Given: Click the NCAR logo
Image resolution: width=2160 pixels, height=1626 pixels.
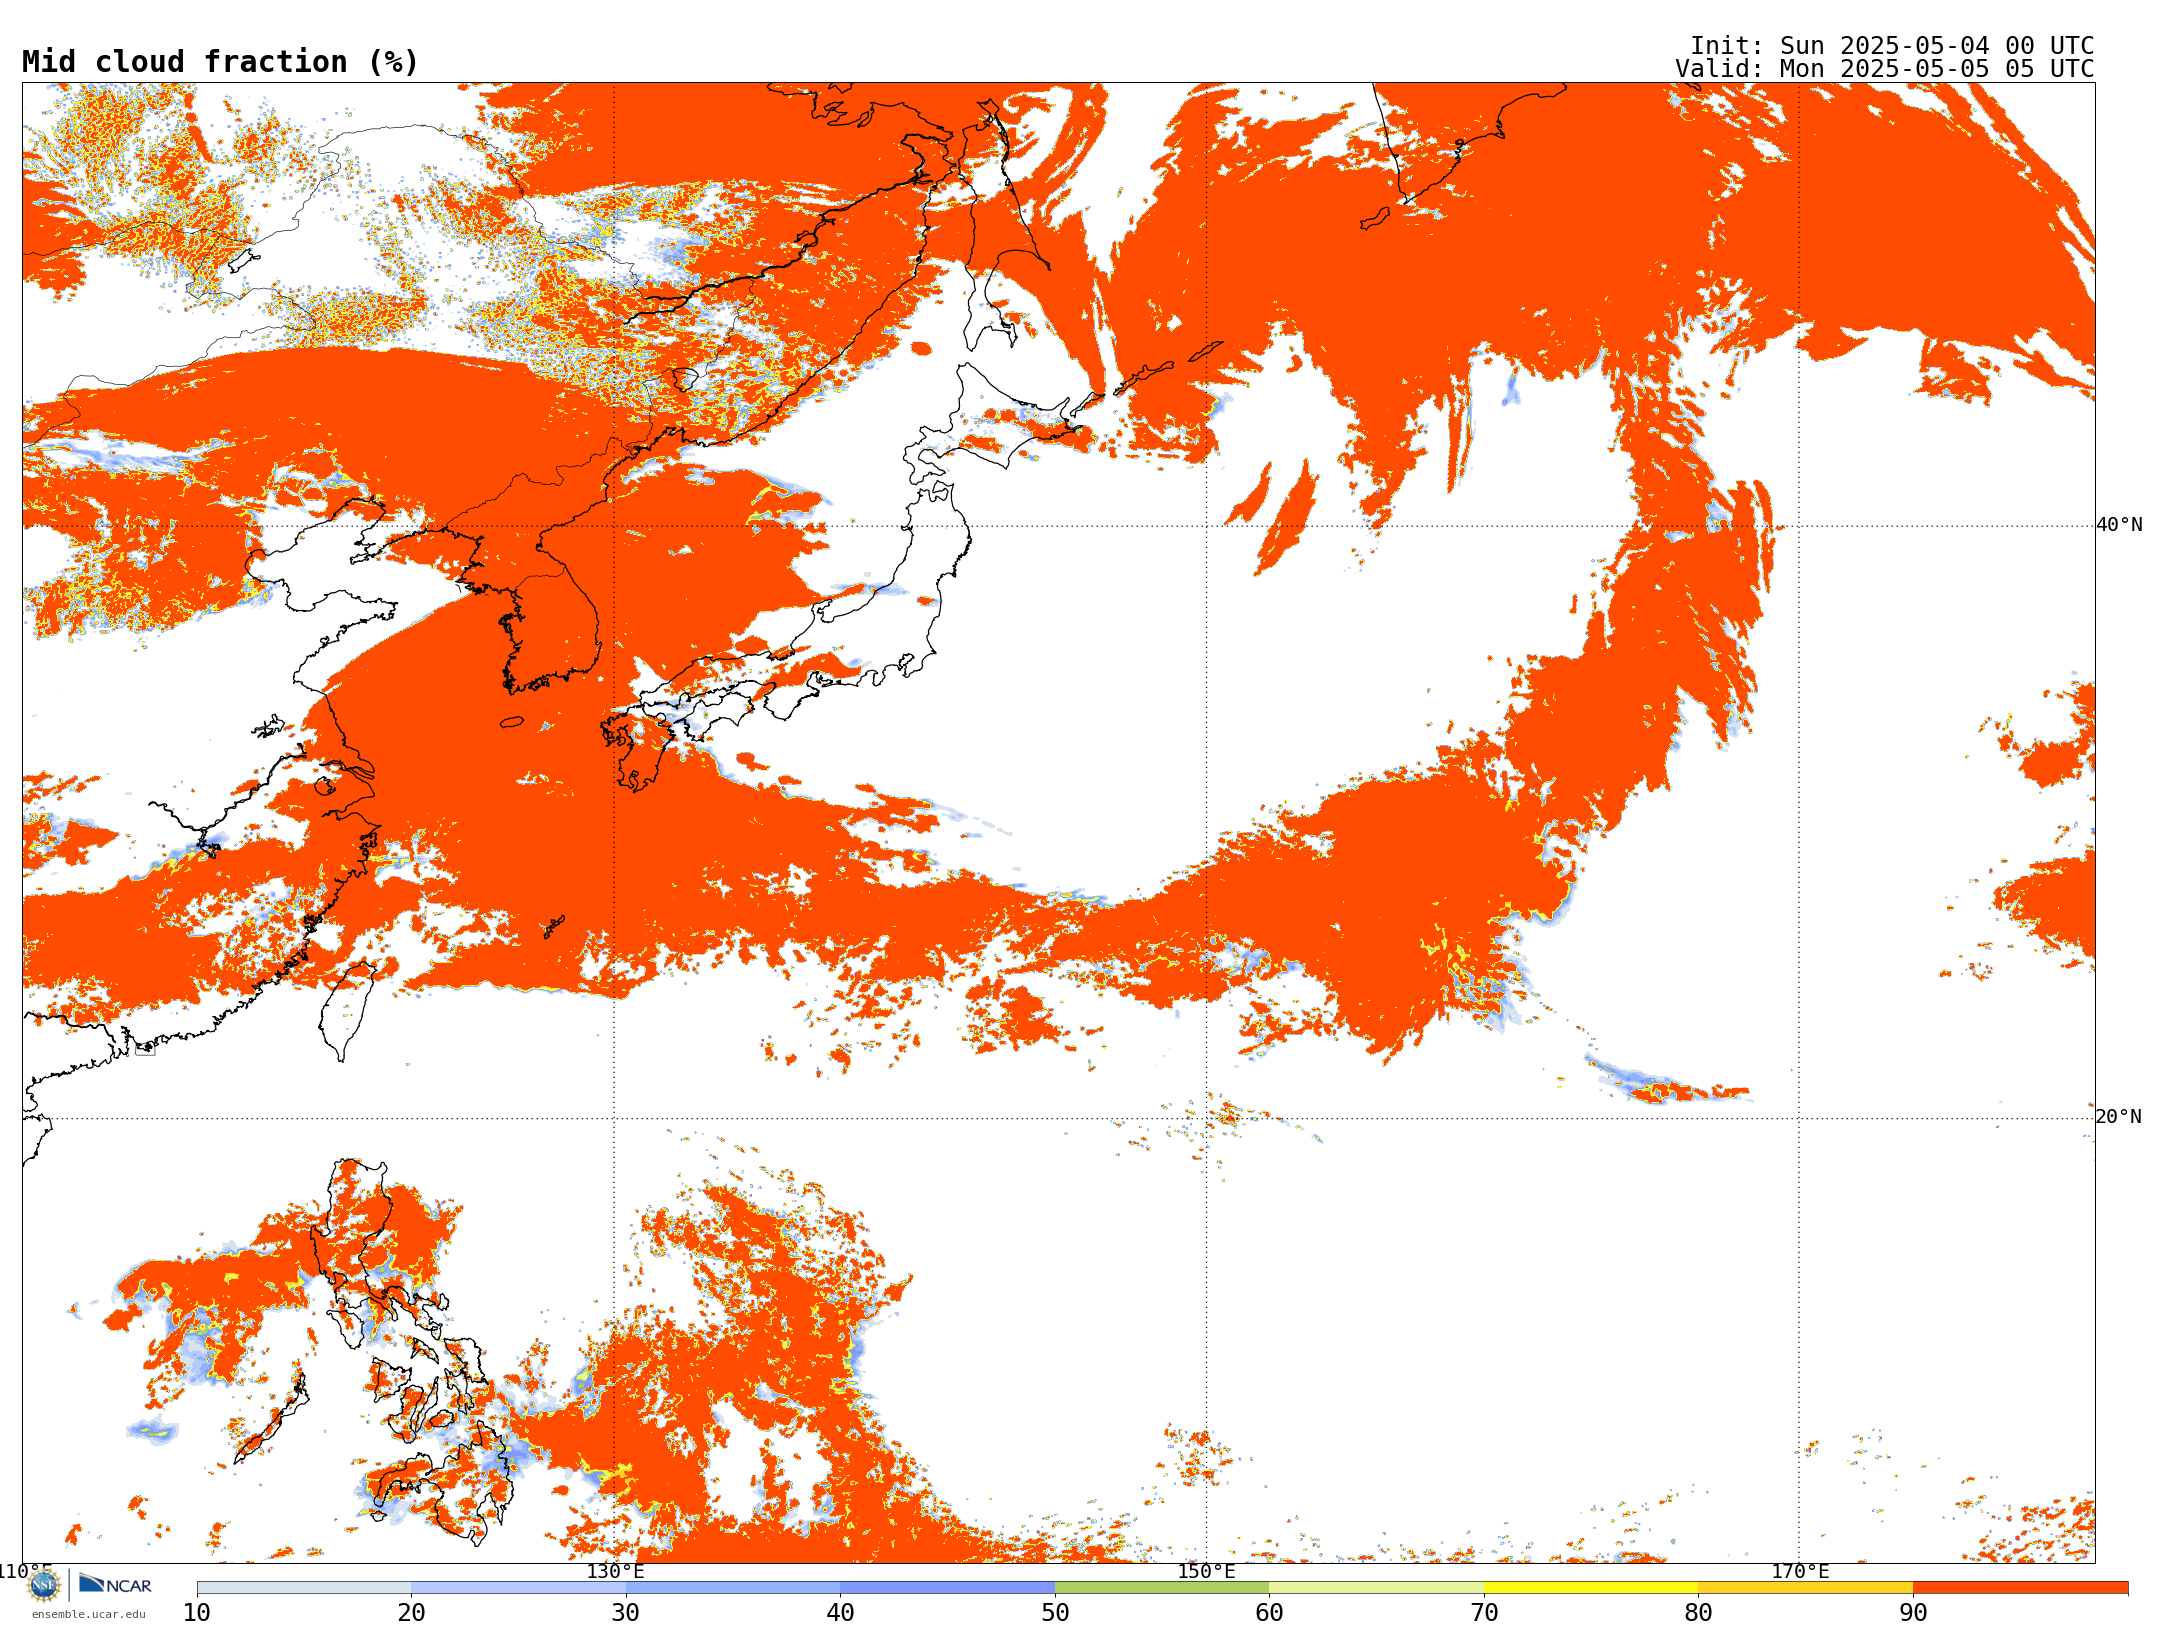Looking at the screenshot, I should point(115,1584).
